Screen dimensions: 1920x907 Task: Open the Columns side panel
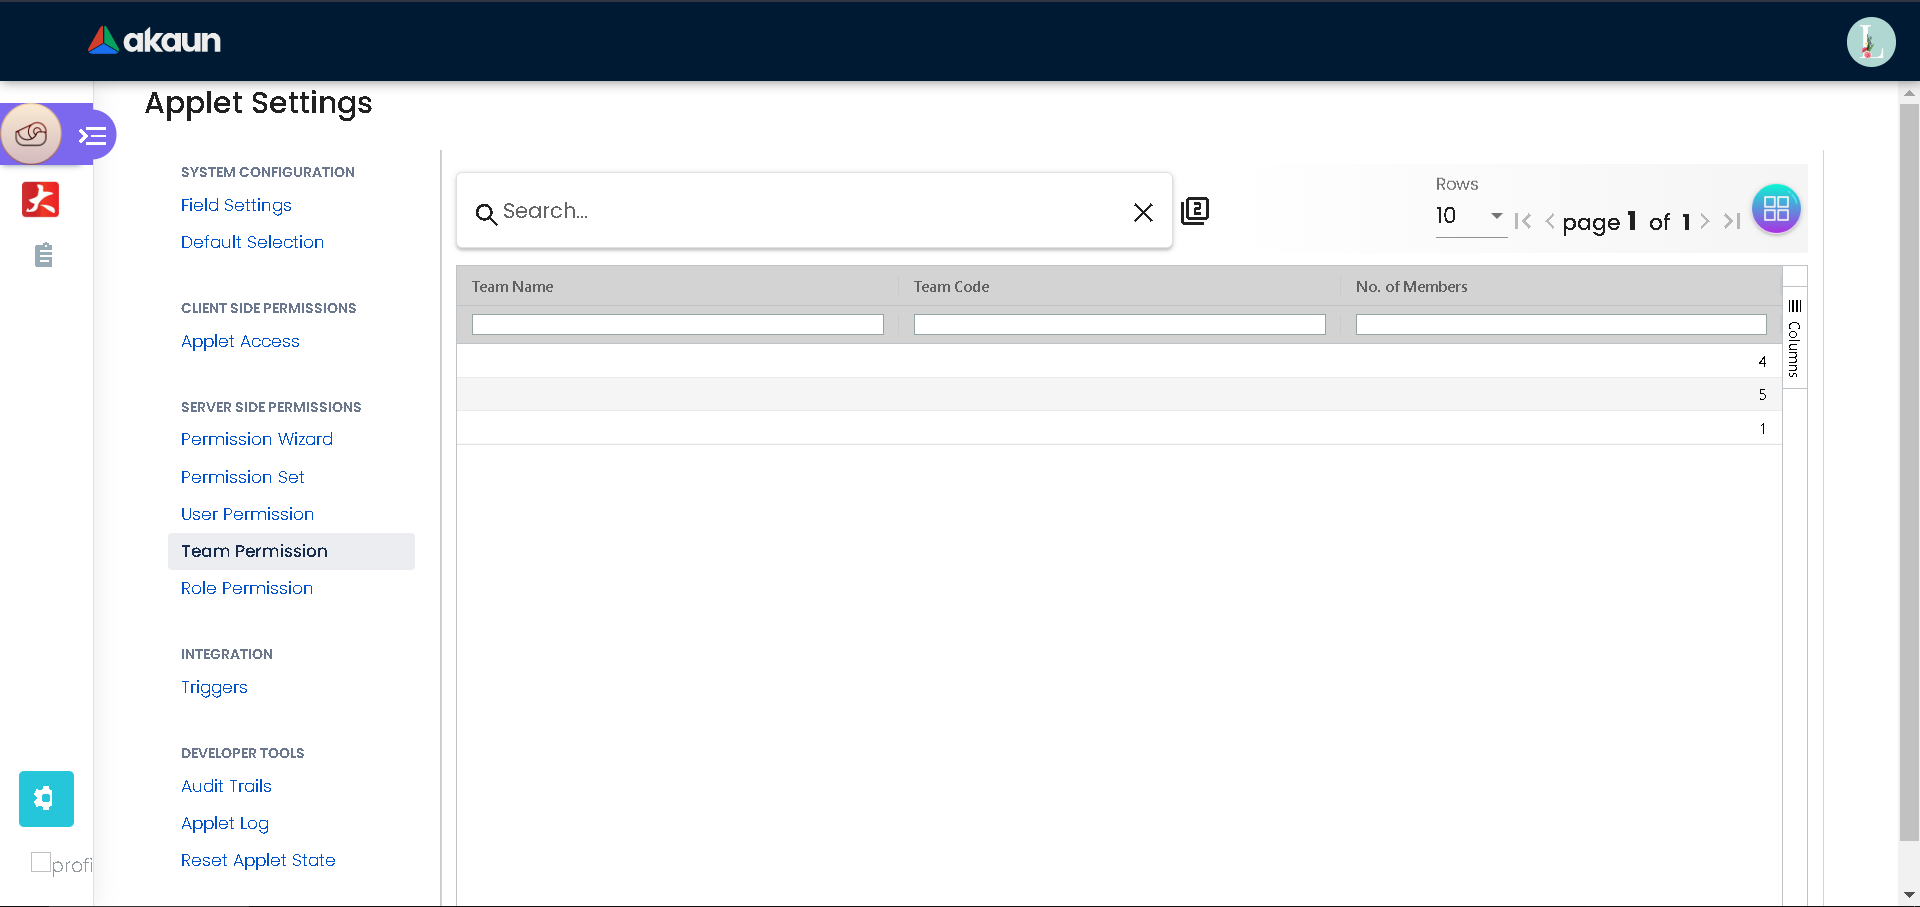coord(1794,338)
